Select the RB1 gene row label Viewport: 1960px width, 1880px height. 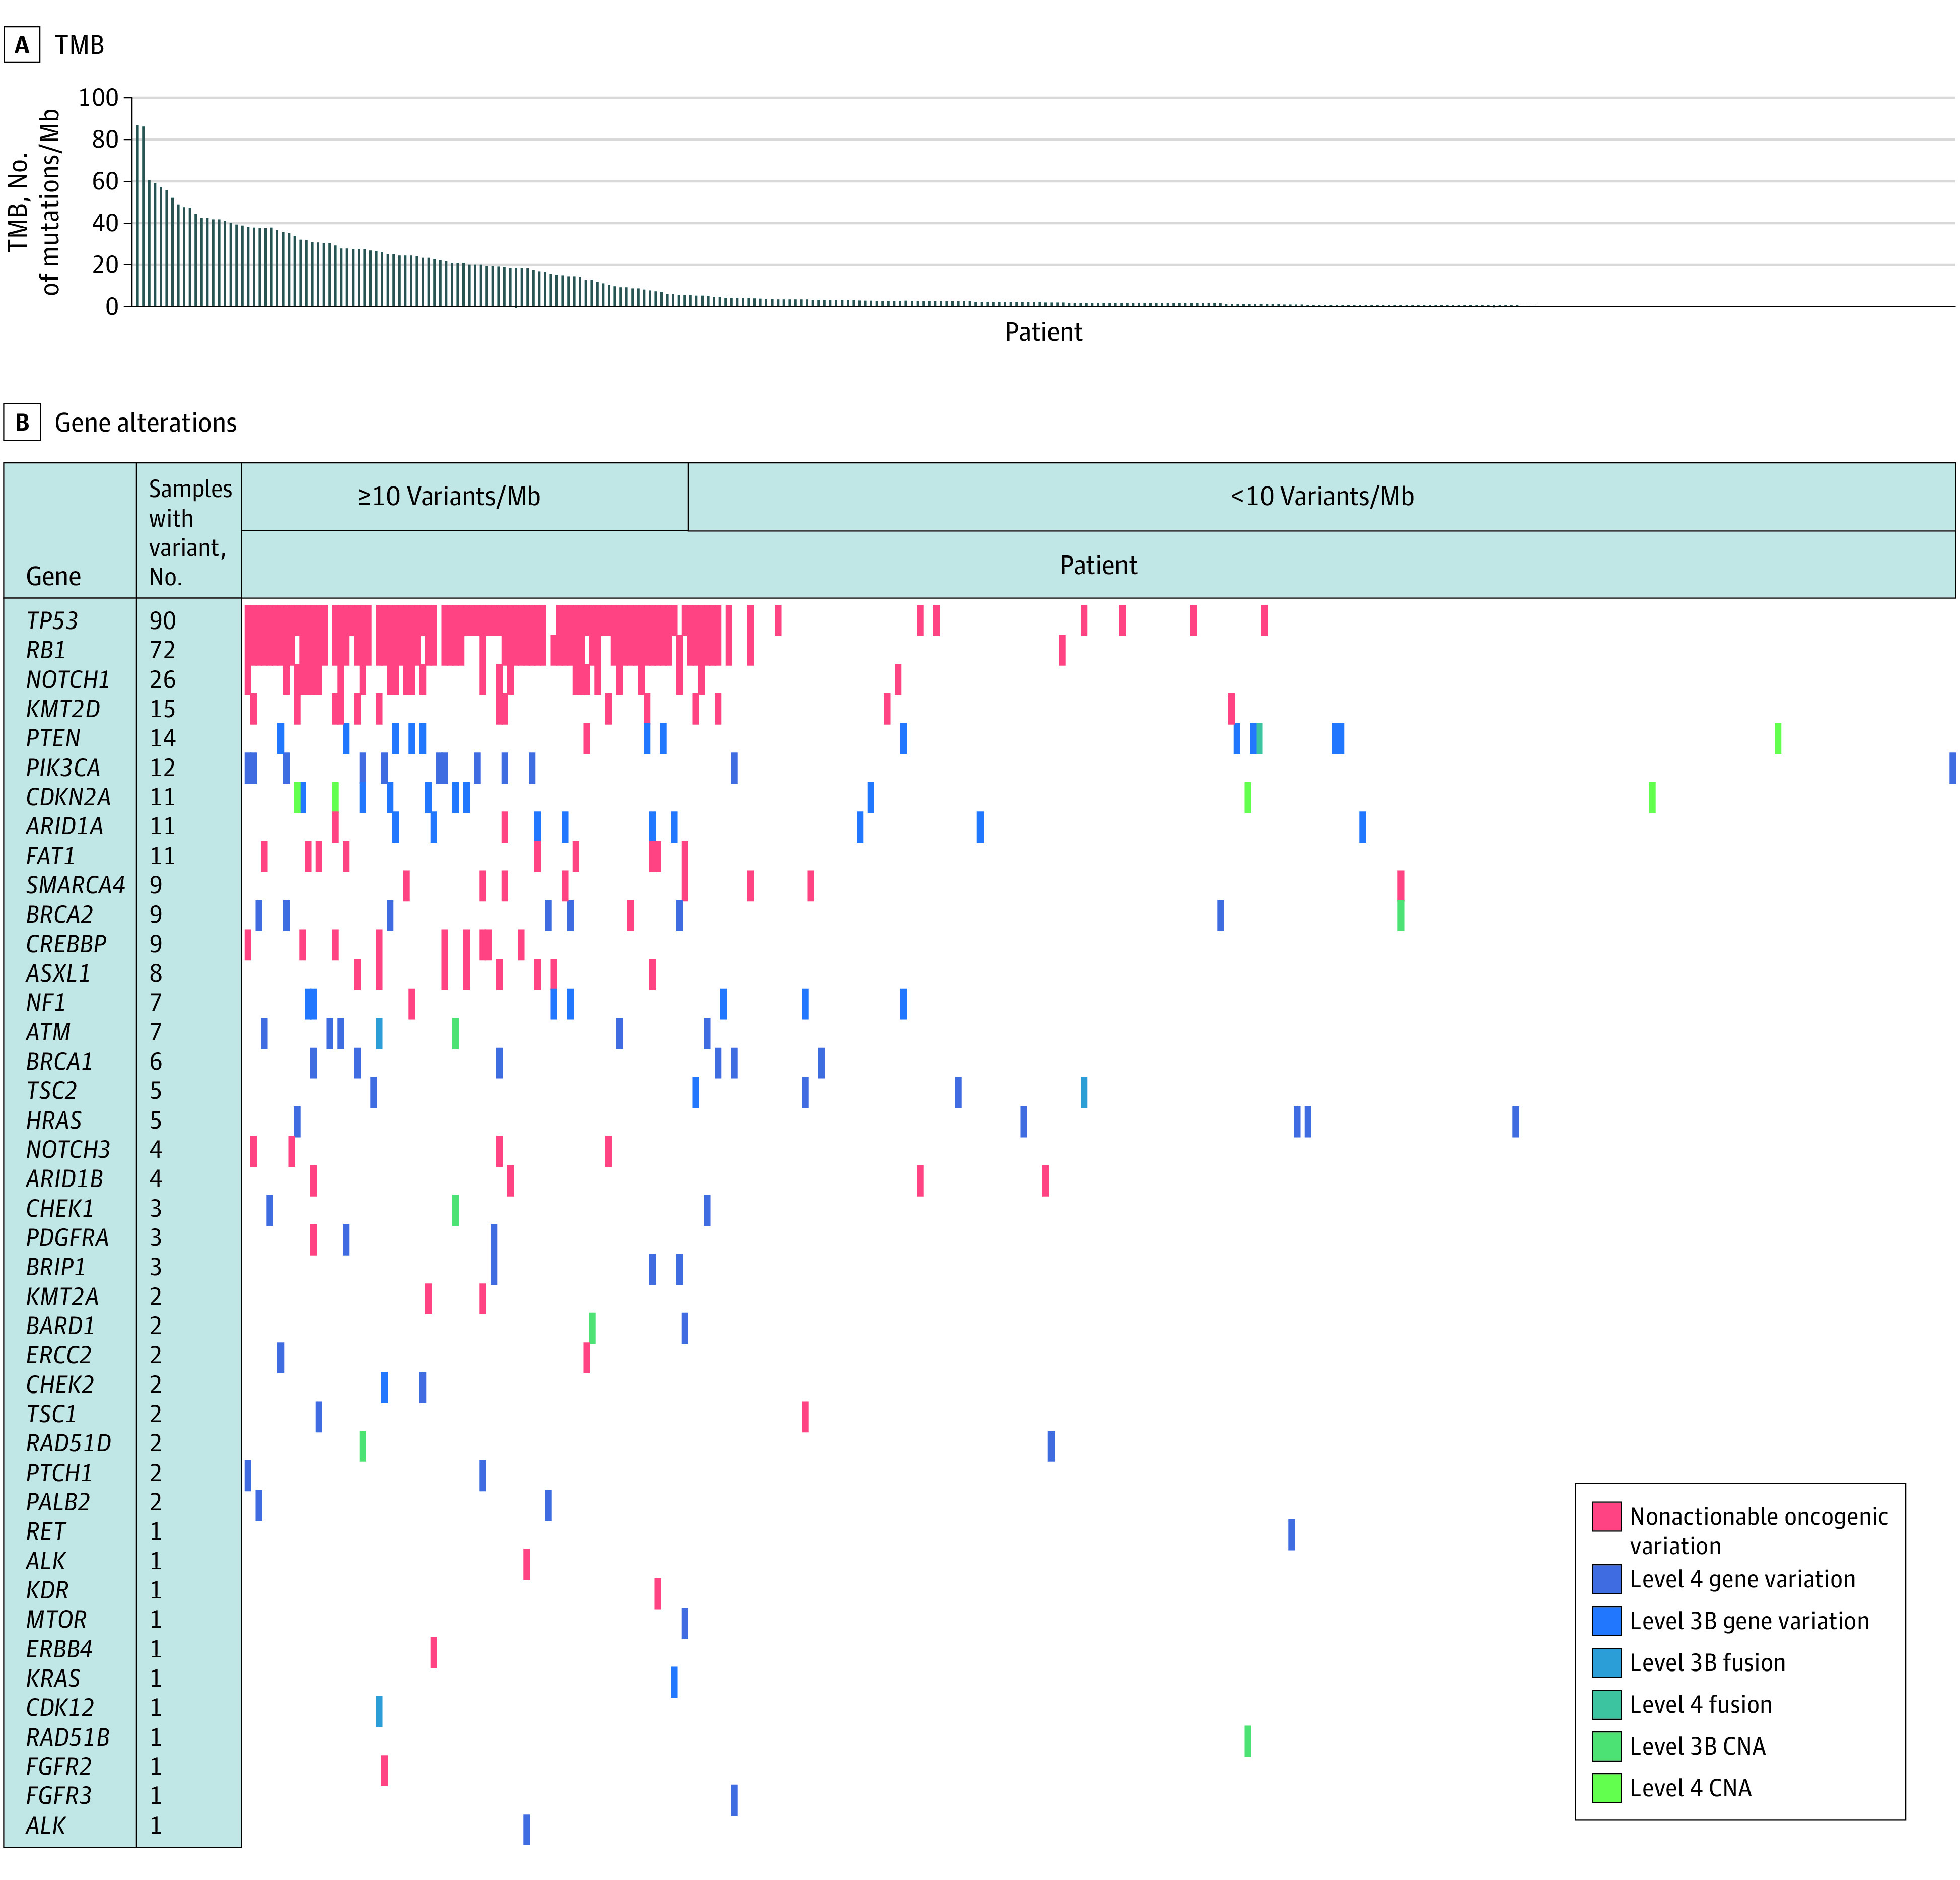45,650
